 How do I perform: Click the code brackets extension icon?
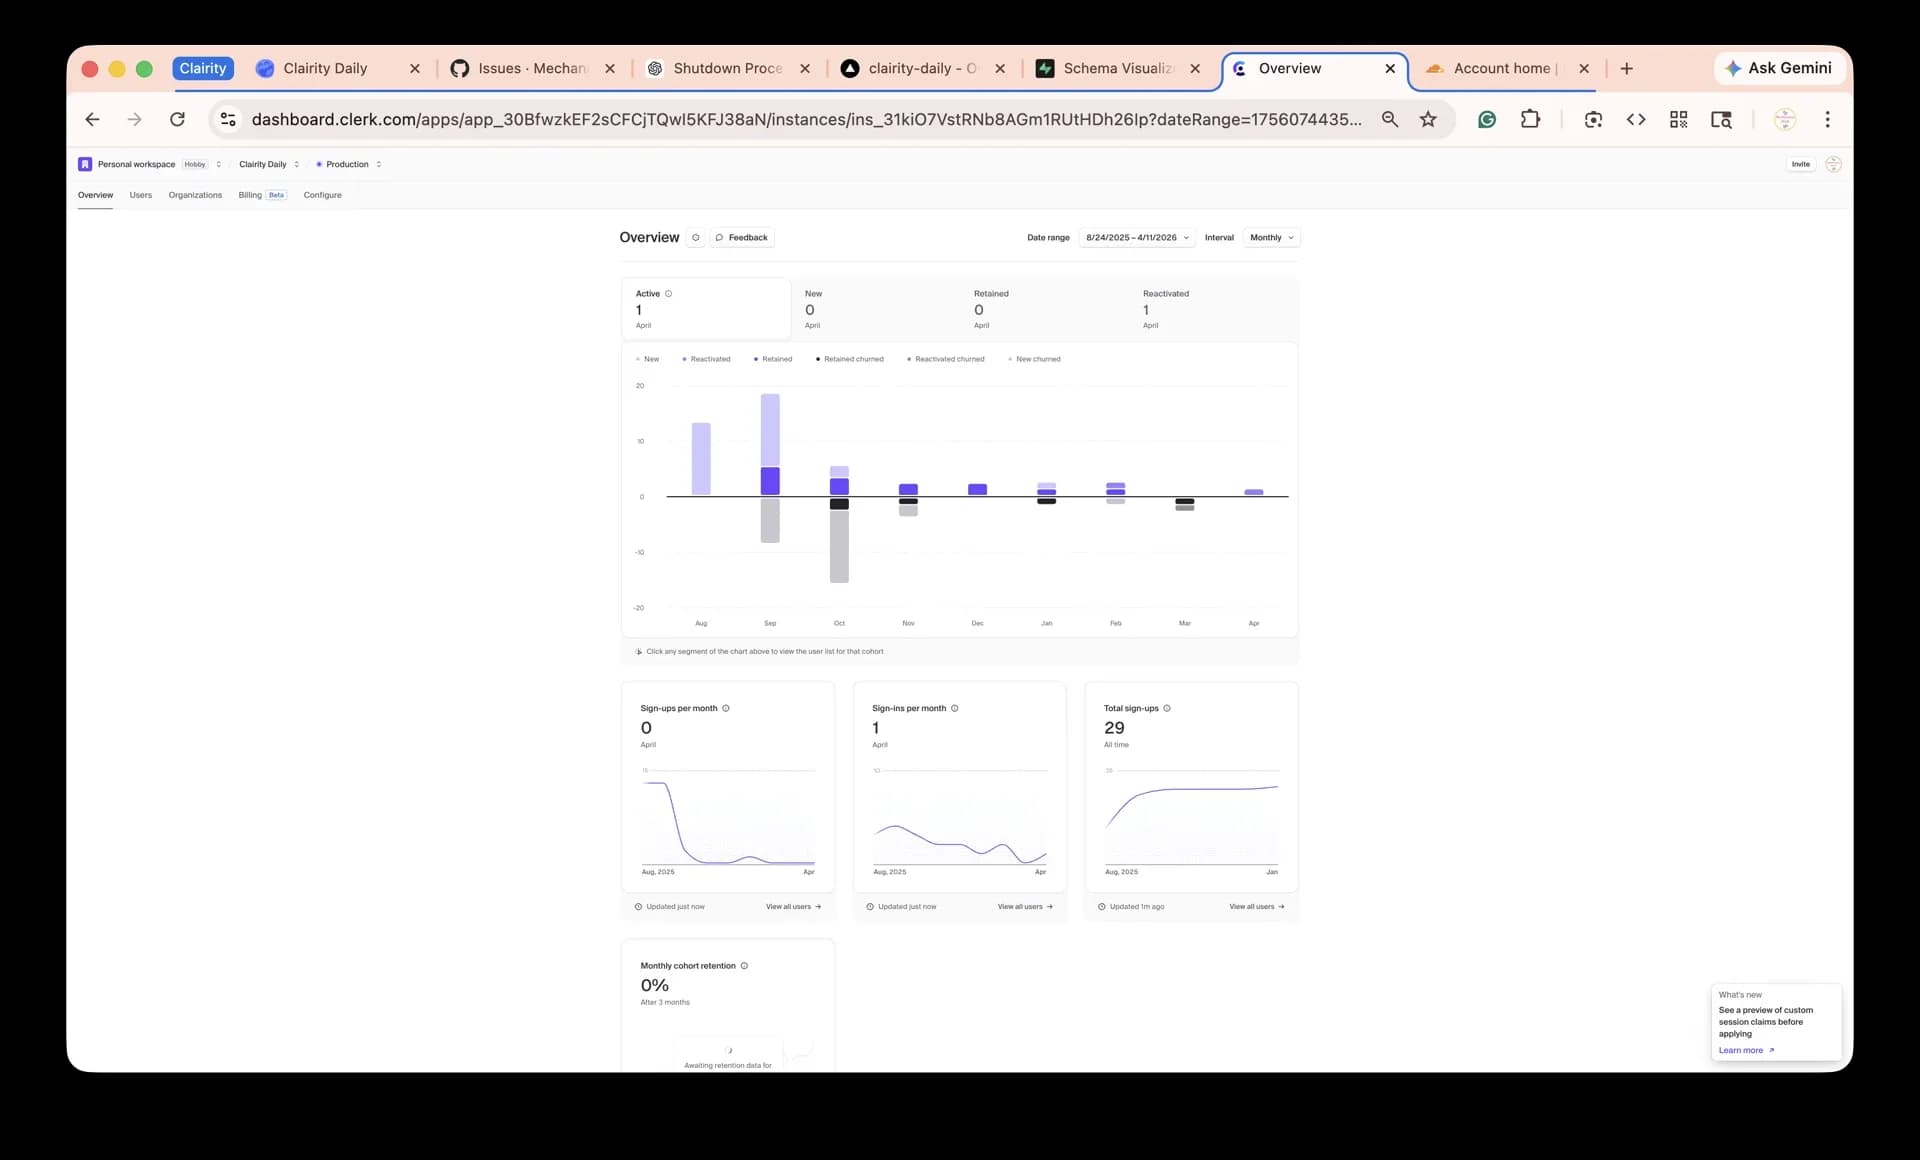click(x=1636, y=119)
